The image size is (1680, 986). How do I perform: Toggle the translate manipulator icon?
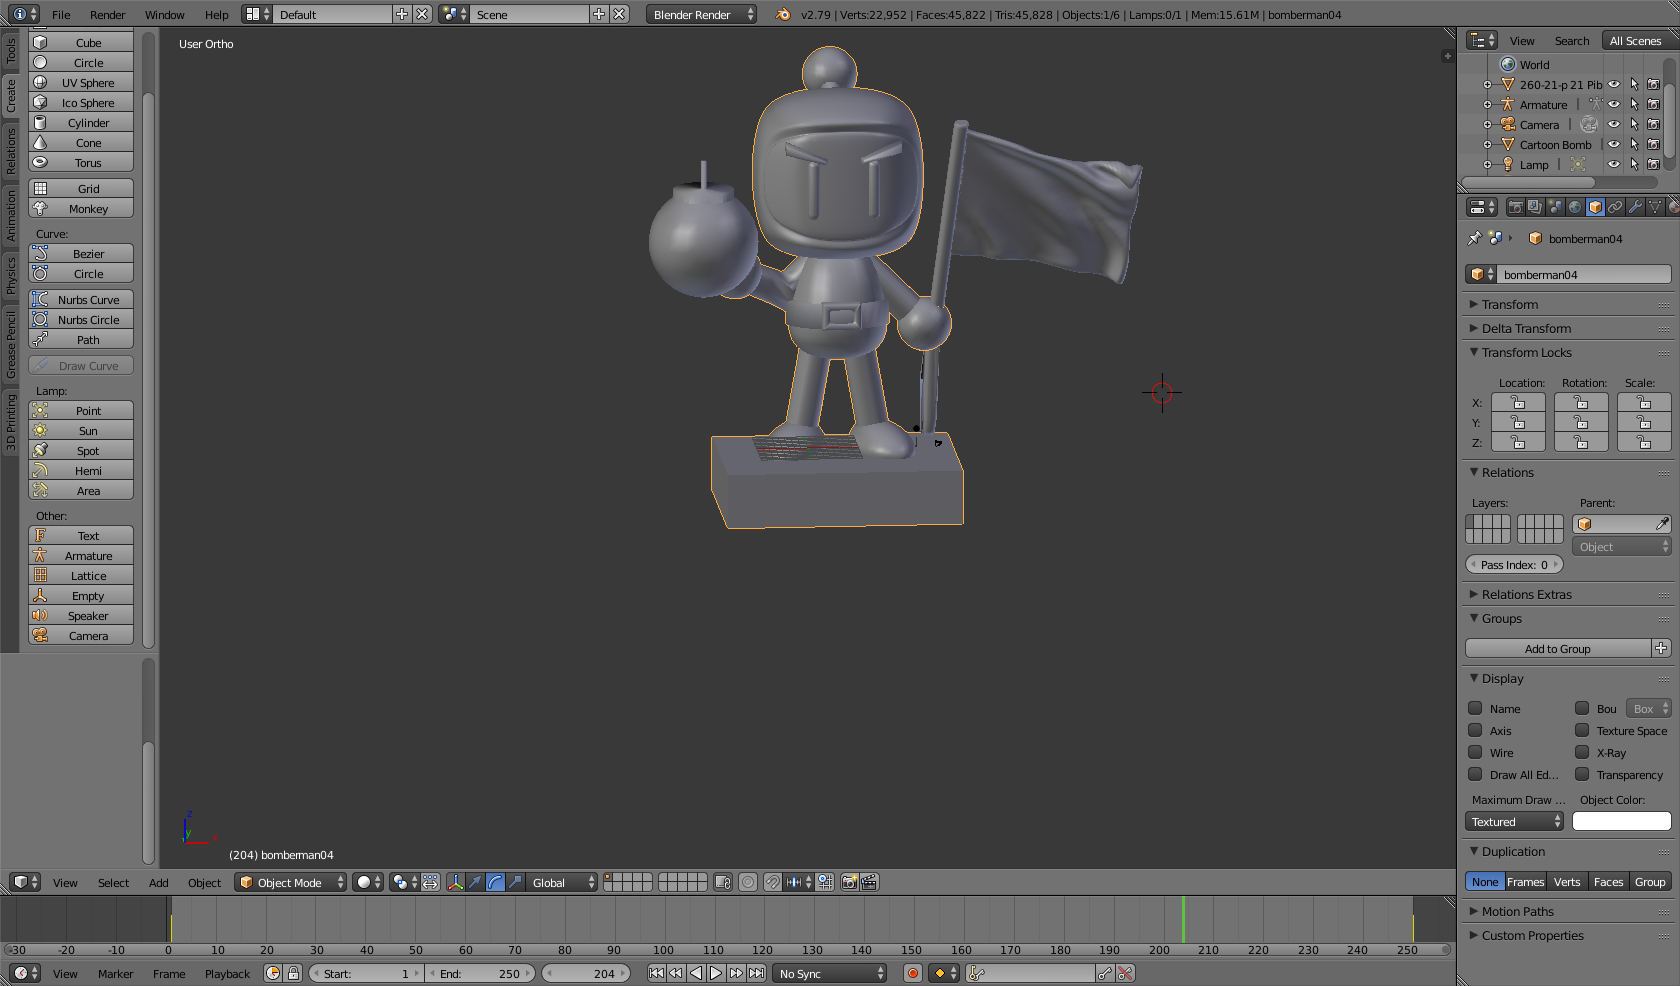point(476,882)
